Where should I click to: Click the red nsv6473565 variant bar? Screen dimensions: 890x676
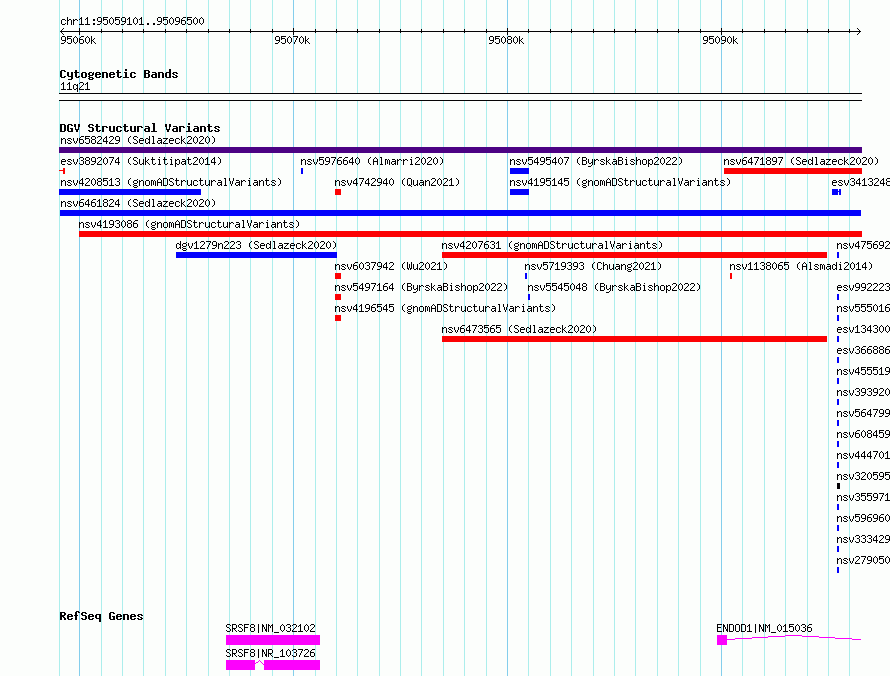[635, 339]
